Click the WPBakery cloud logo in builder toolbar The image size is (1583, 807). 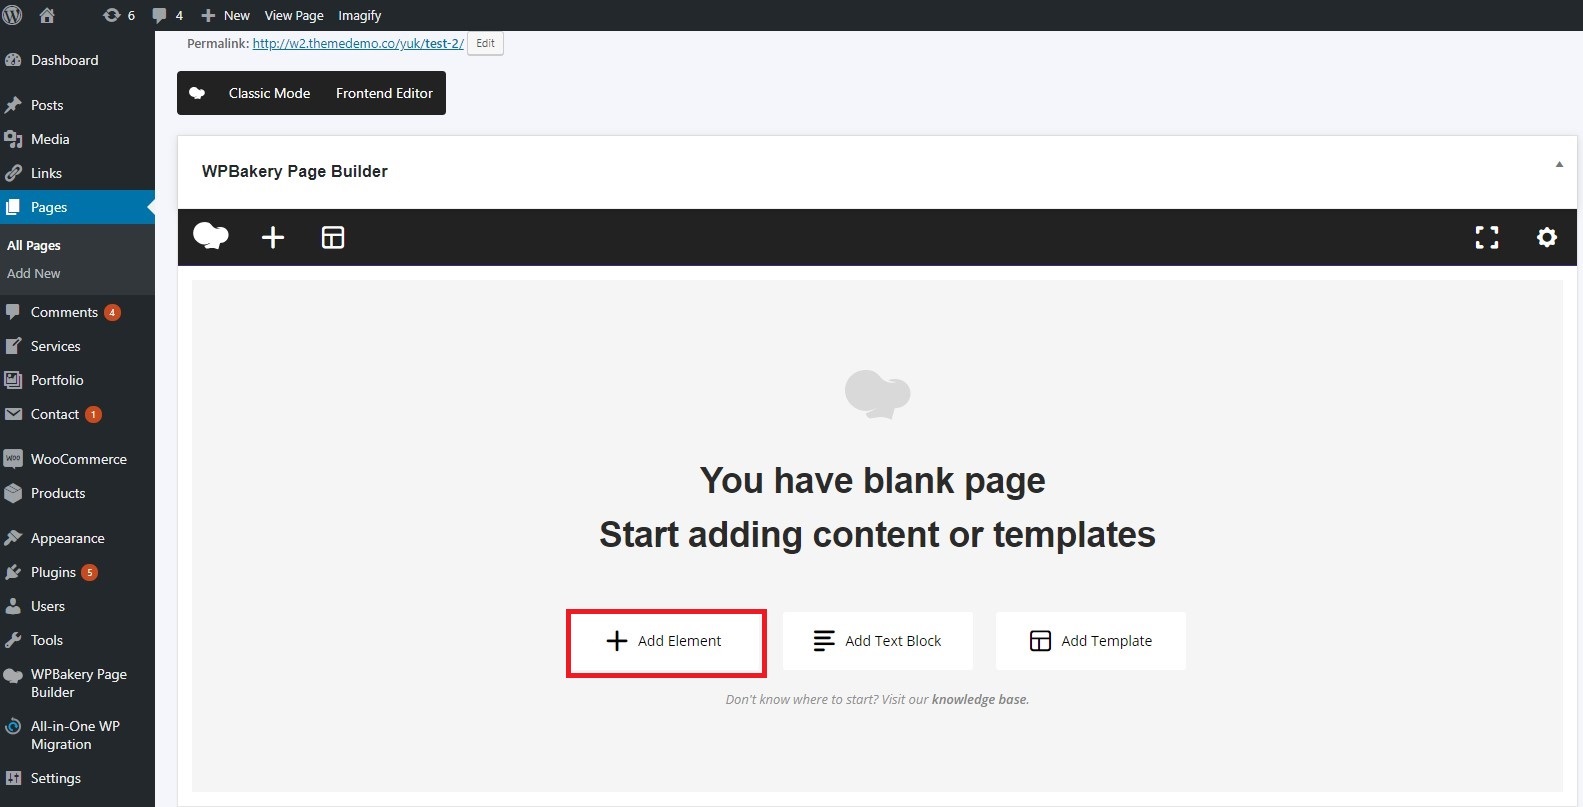coord(210,237)
